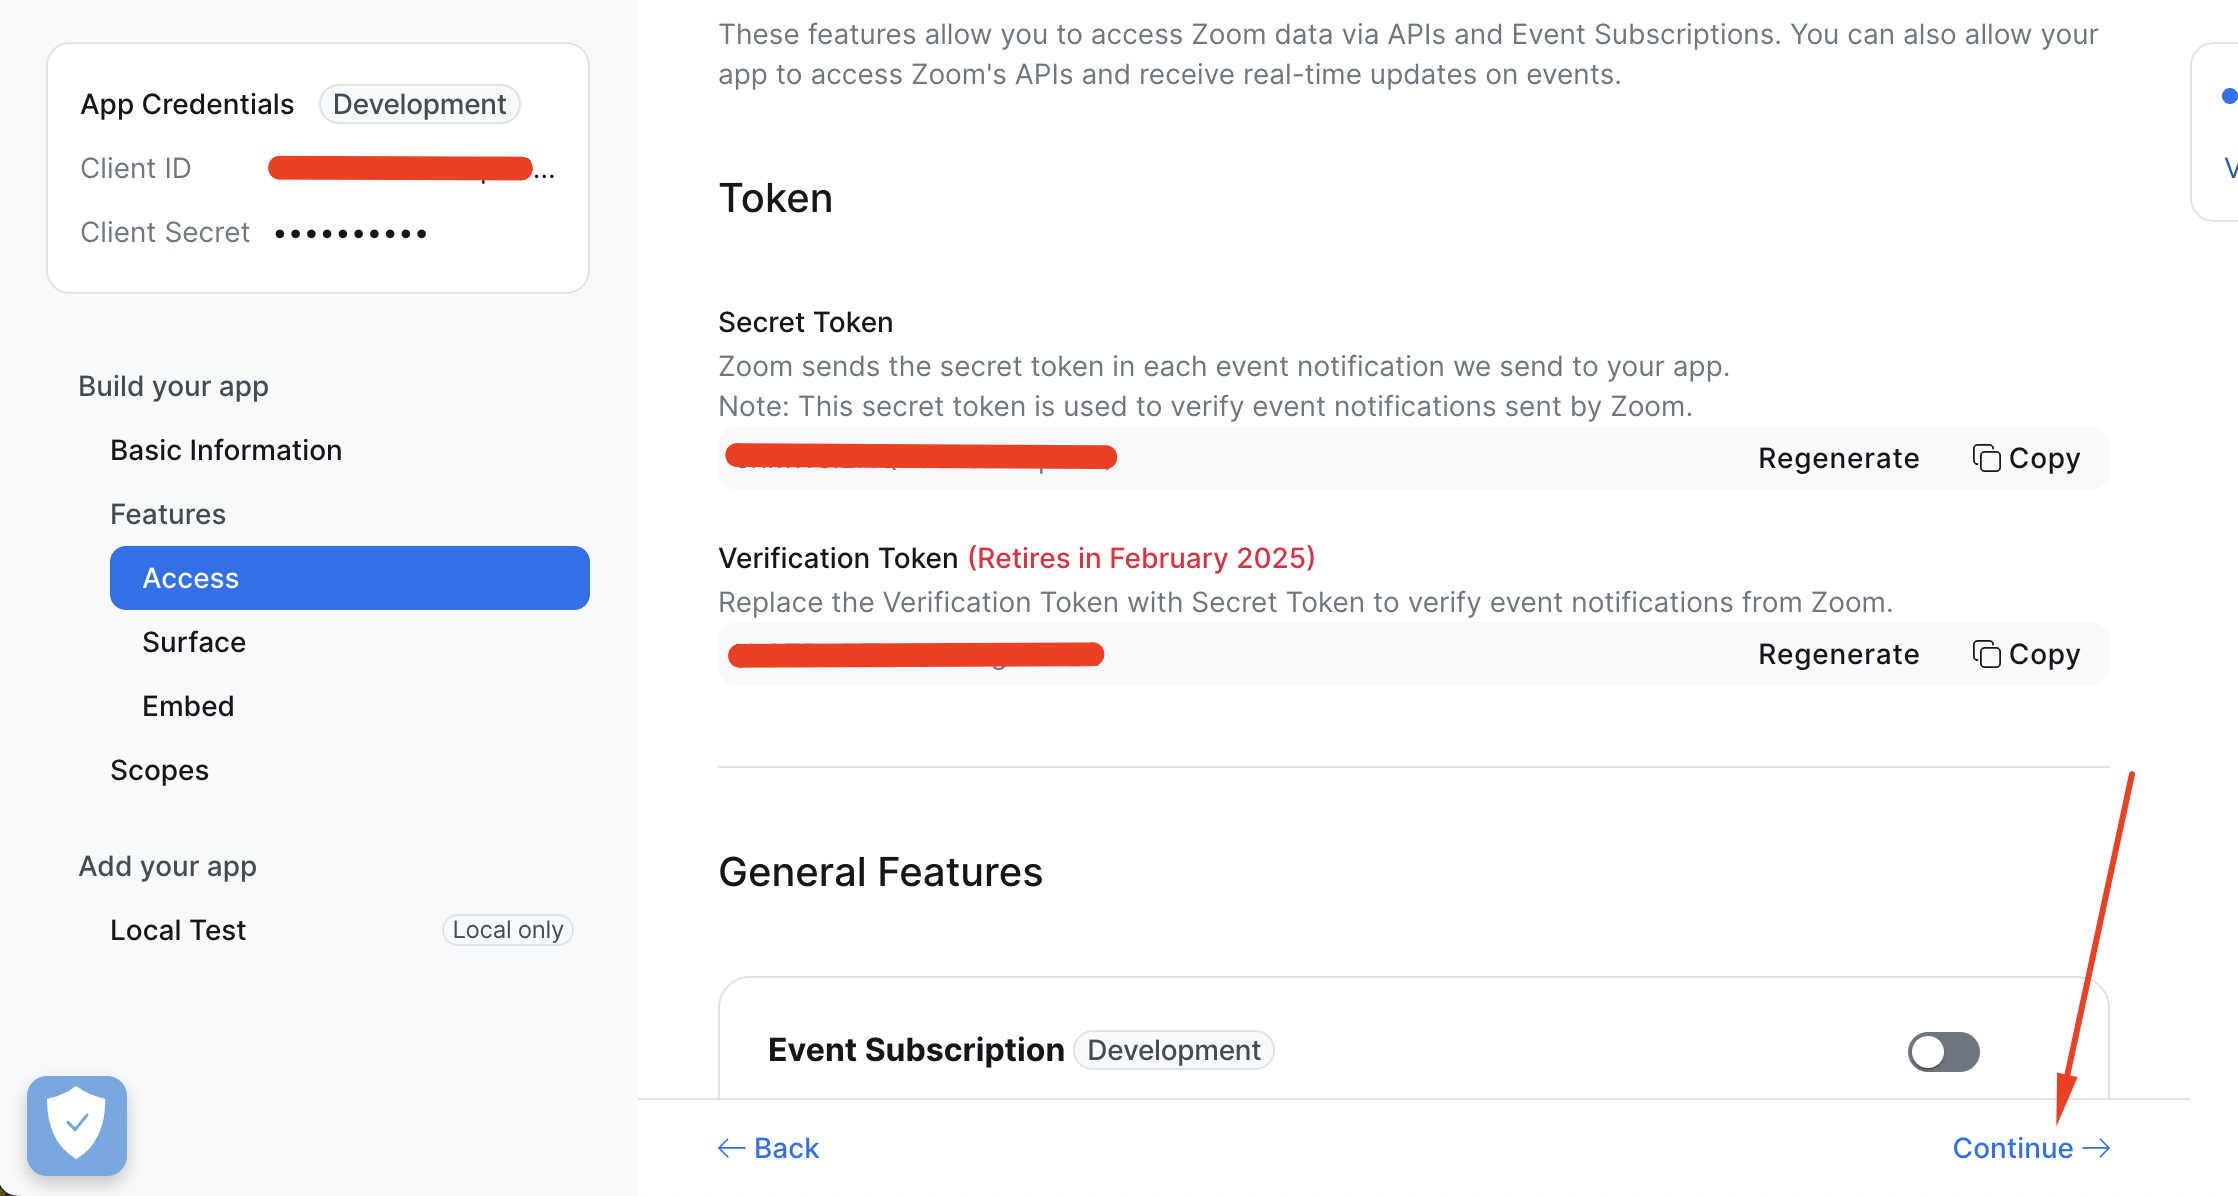Enable the Event Subscription toggle
2238x1196 pixels.
pos(1943,1051)
